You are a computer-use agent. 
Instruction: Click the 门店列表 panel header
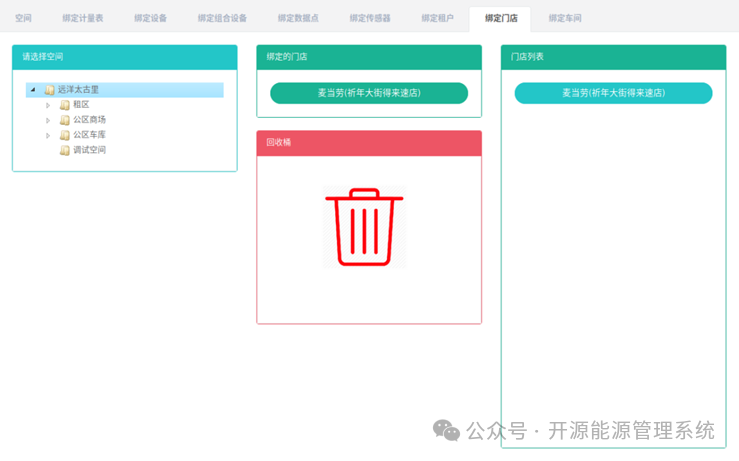click(x=613, y=57)
